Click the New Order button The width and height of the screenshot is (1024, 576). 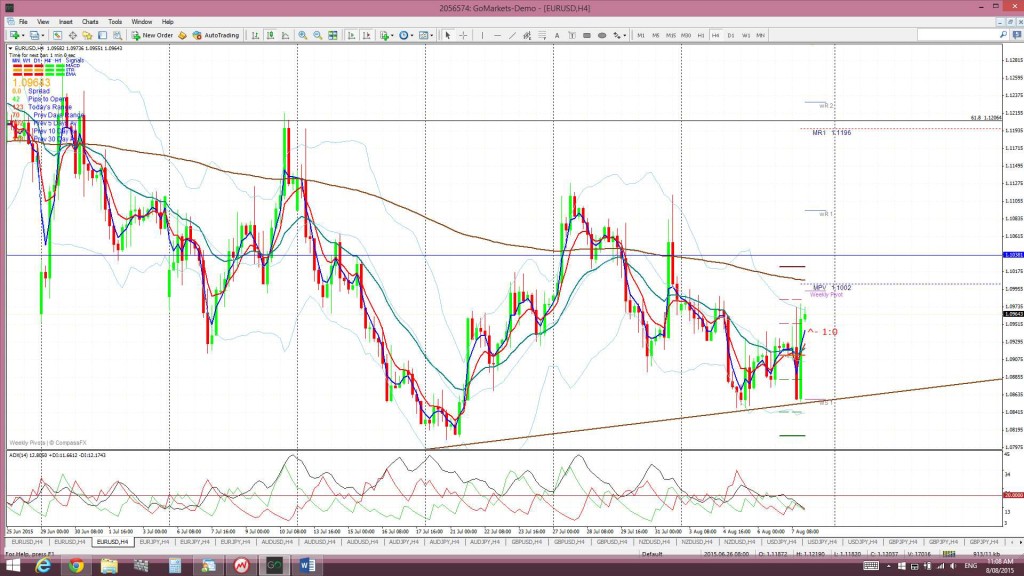pos(152,35)
